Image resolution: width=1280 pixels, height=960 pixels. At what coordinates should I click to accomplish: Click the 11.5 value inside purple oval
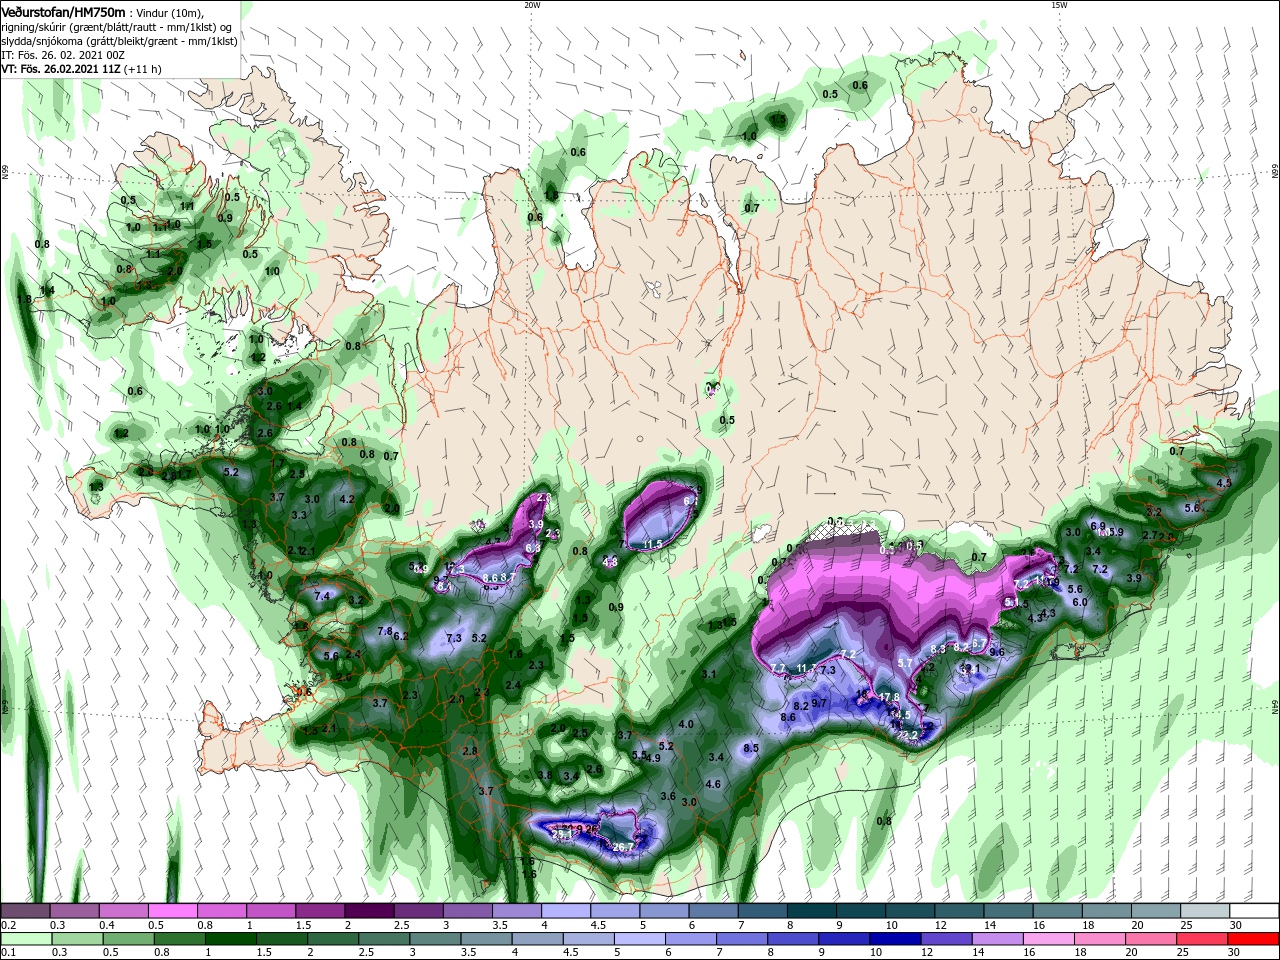(x=652, y=544)
